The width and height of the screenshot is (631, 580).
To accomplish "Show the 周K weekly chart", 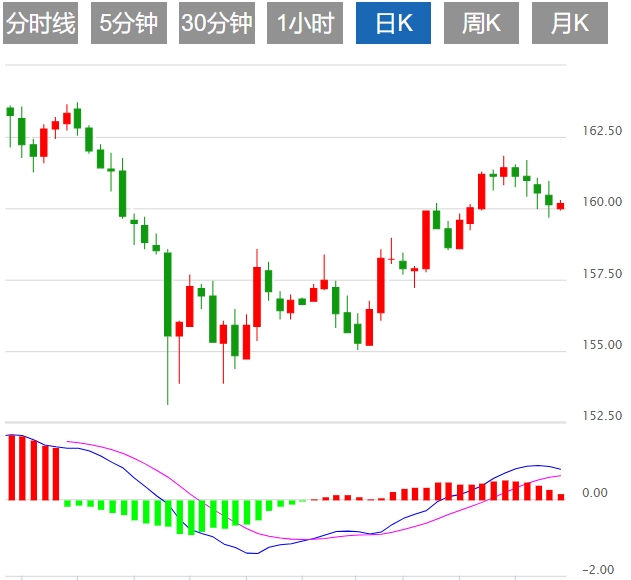I will click(481, 24).
